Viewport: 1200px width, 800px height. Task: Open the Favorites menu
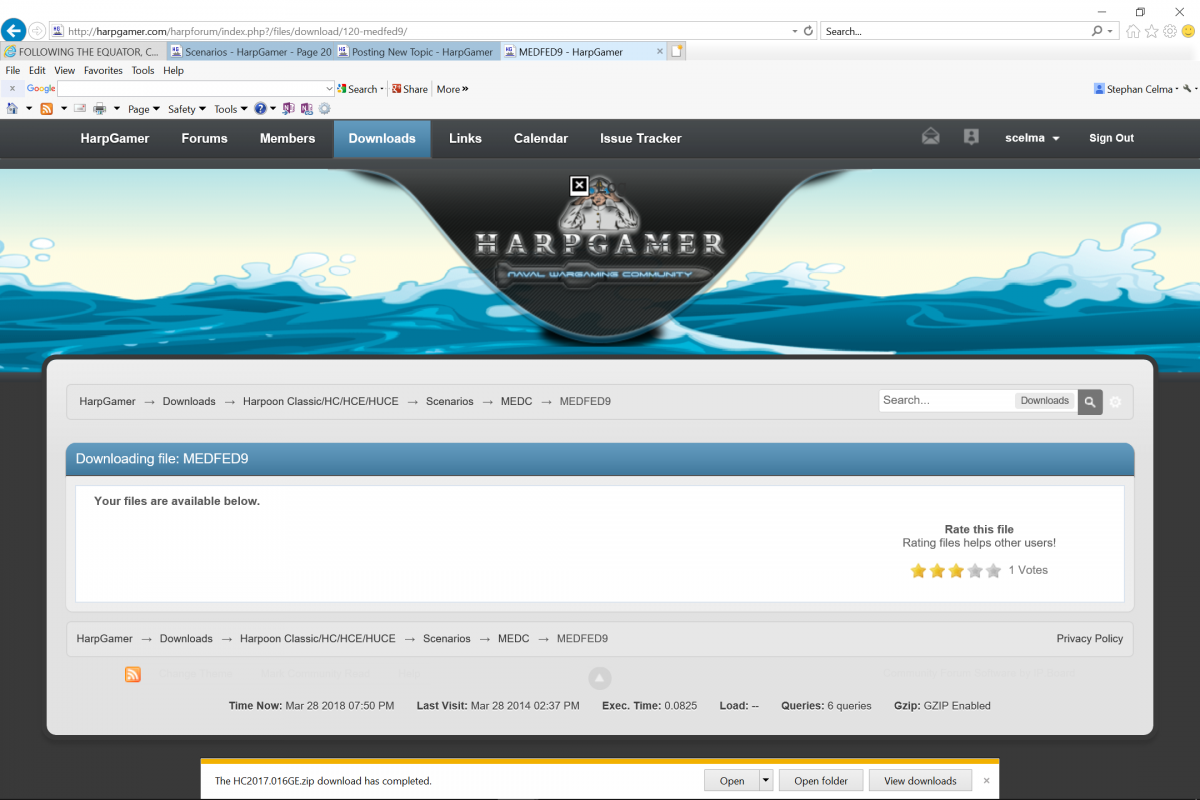103,71
